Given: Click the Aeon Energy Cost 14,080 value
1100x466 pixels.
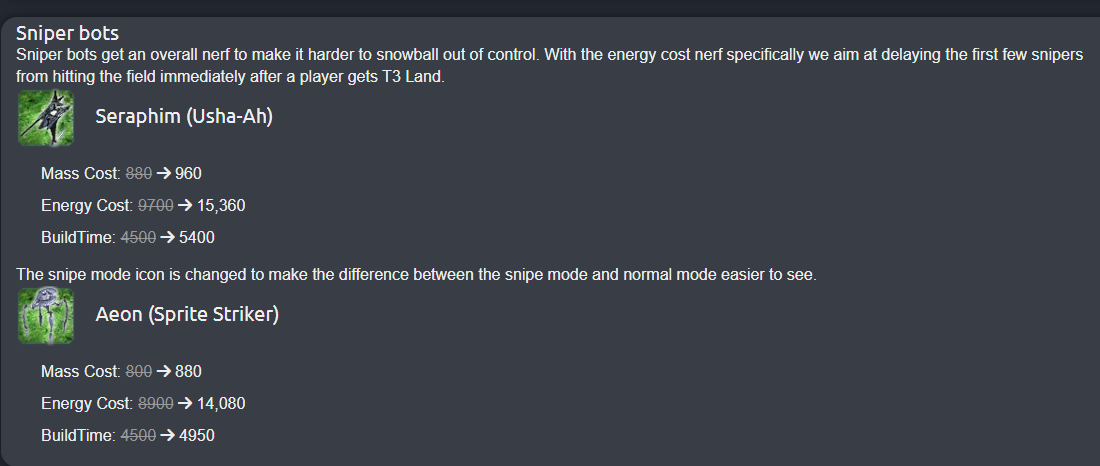Looking at the screenshot, I should click(221, 404).
